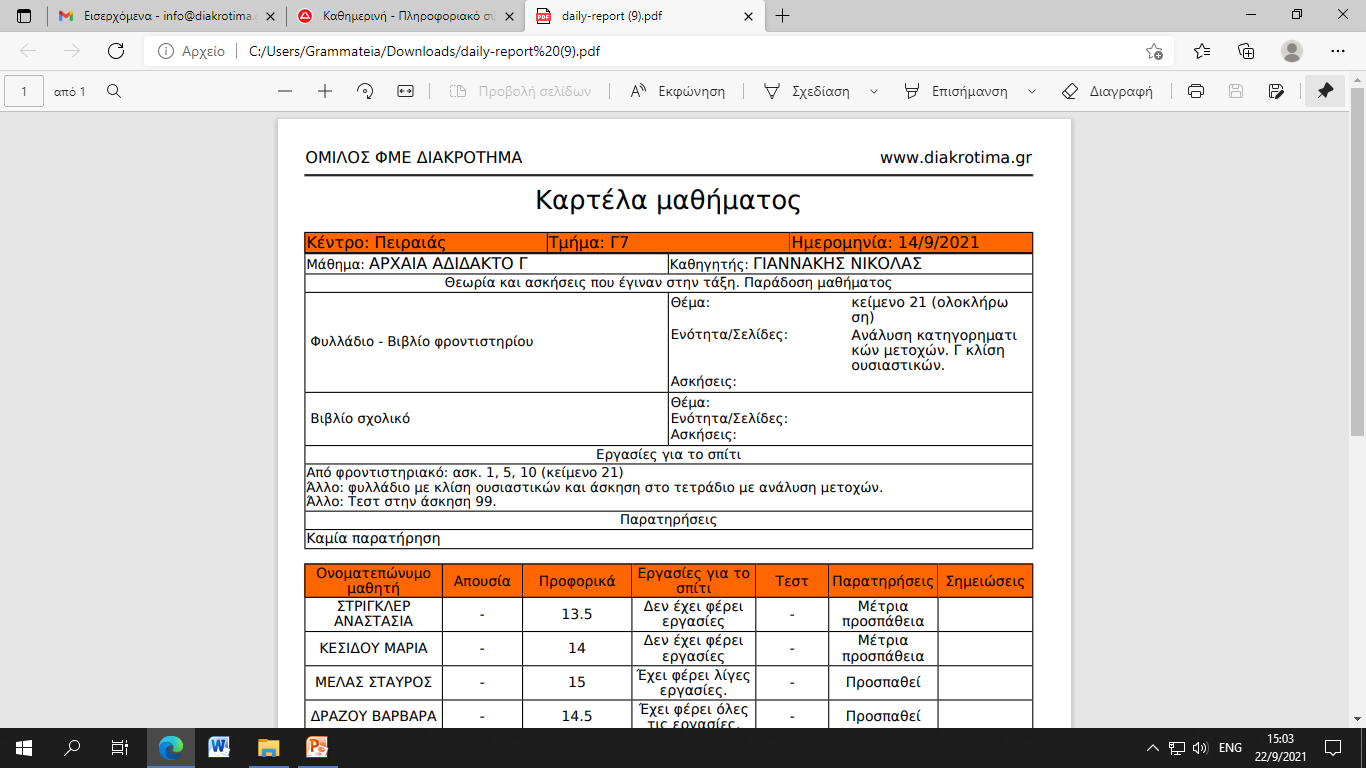This screenshot has height=768, width=1366.
Task: Open the browser settings ellipsis menu
Action: [1336, 50]
